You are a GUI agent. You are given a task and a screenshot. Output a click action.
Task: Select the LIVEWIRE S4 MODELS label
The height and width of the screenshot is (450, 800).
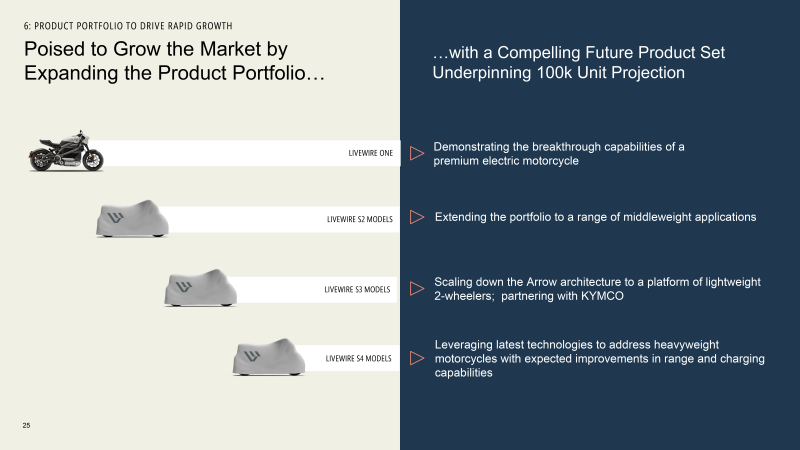click(359, 358)
